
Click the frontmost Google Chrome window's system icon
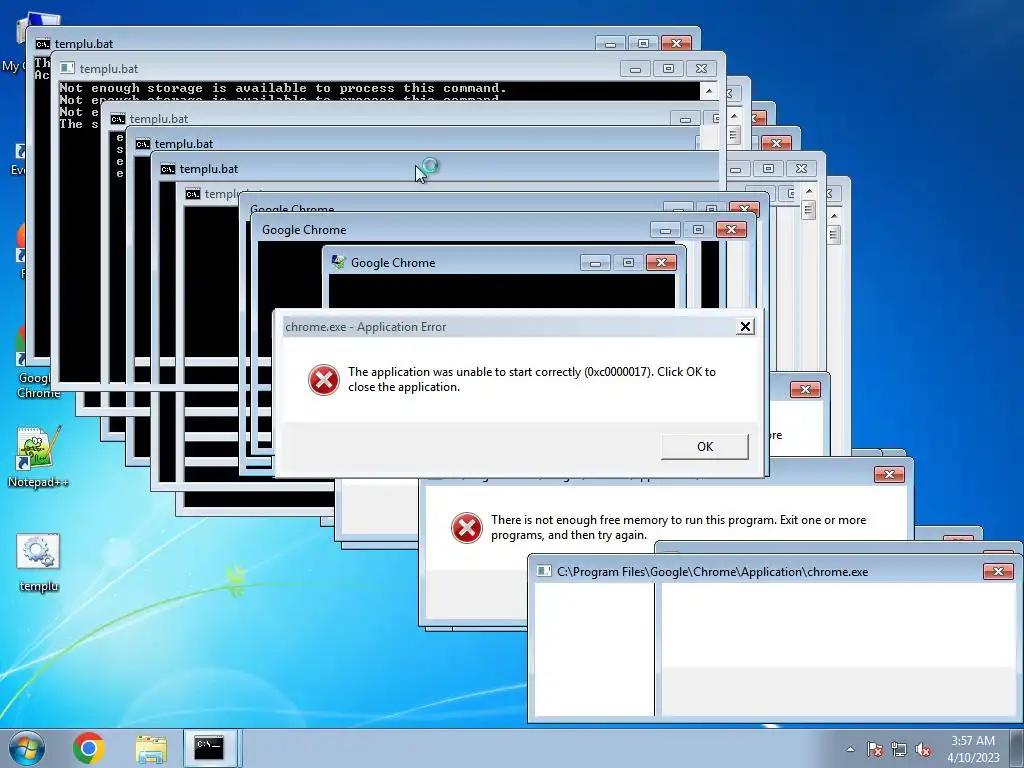[x=338, y=263]
